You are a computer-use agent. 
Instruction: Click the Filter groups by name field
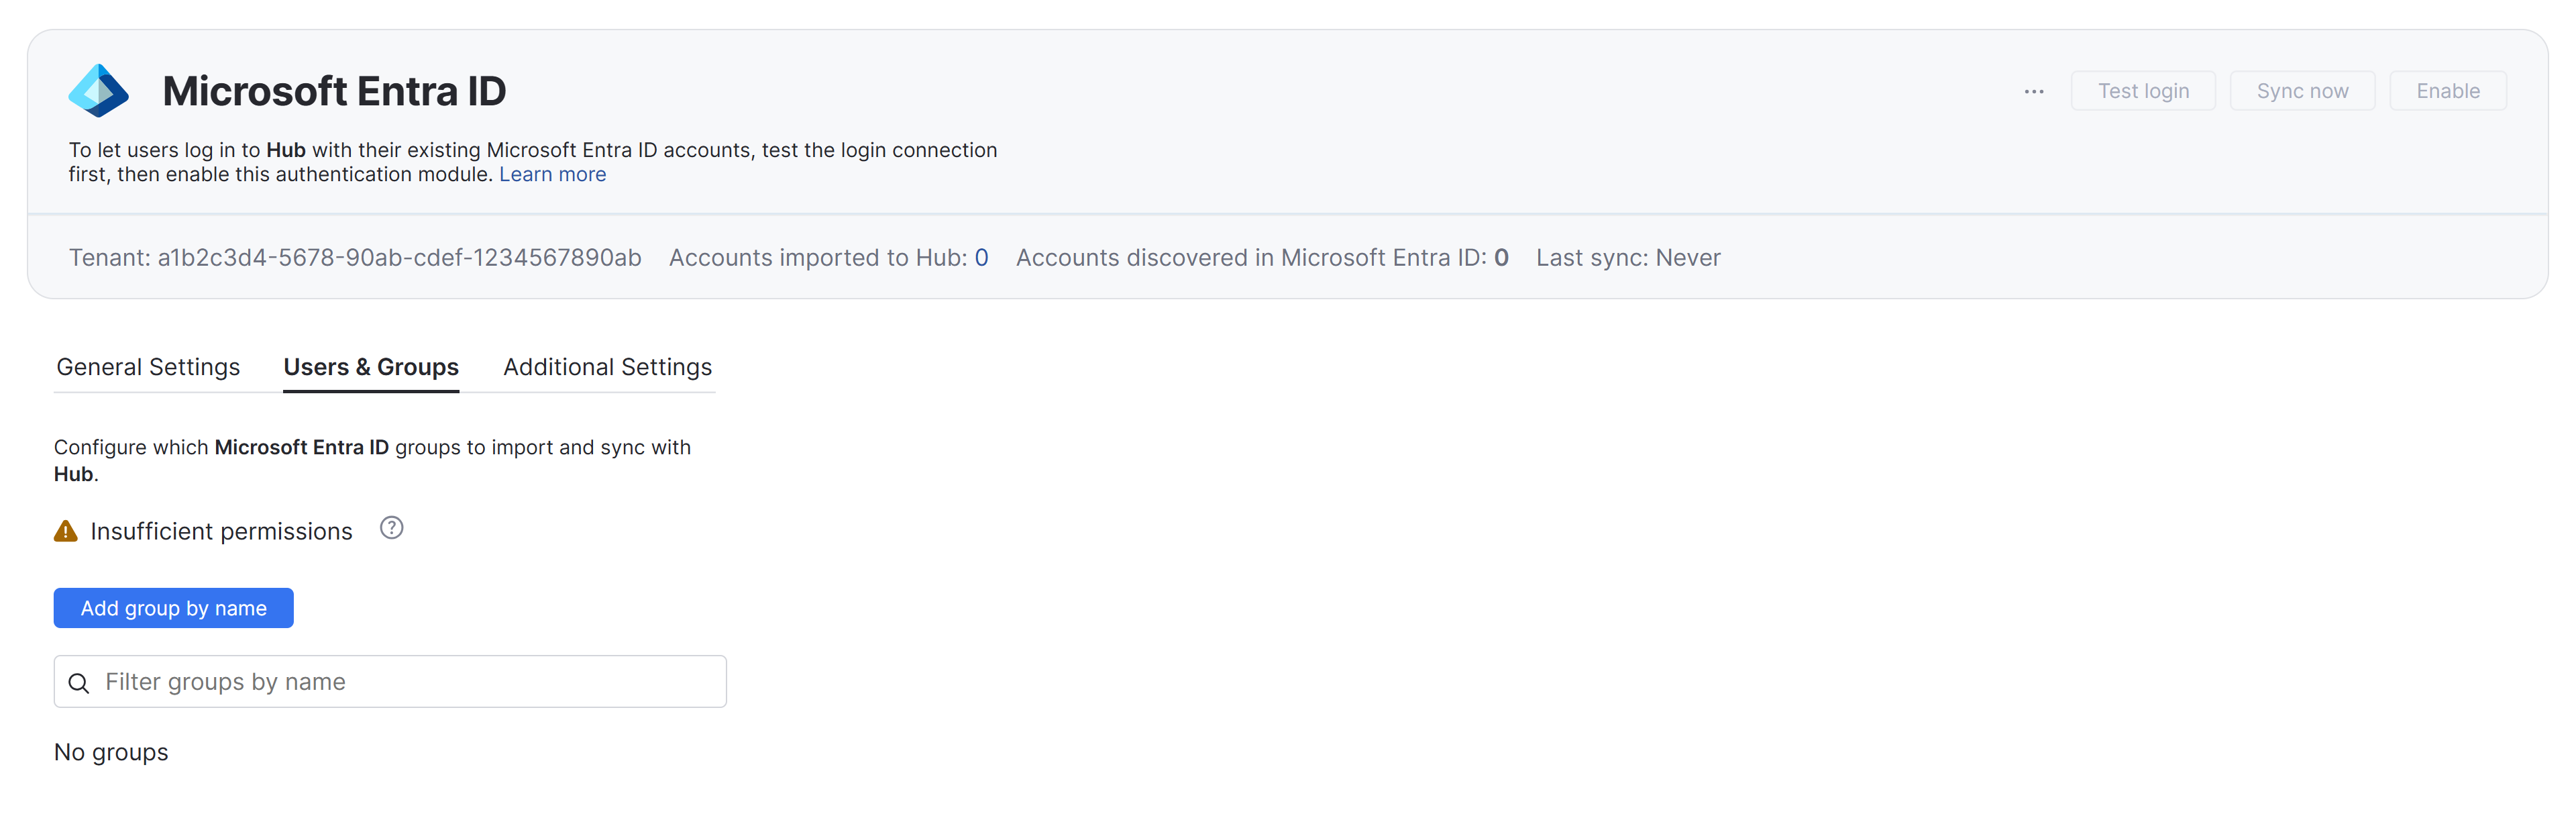click(x=390, y=681)
